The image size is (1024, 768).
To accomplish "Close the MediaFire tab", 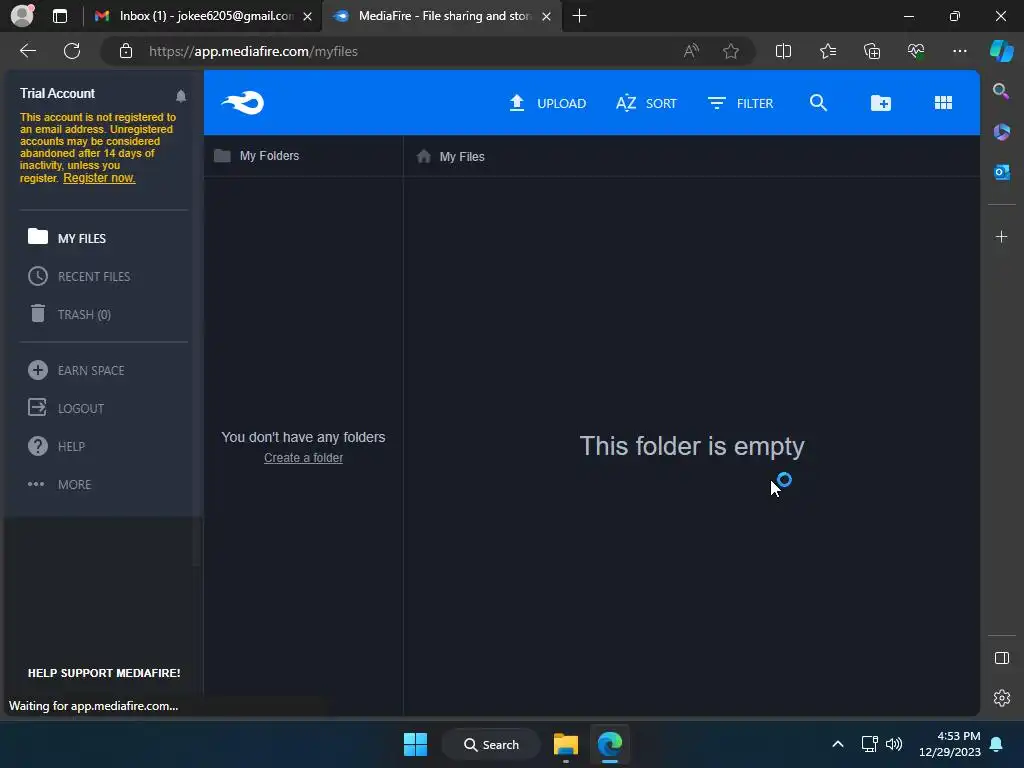I will (x=547, y=16).
